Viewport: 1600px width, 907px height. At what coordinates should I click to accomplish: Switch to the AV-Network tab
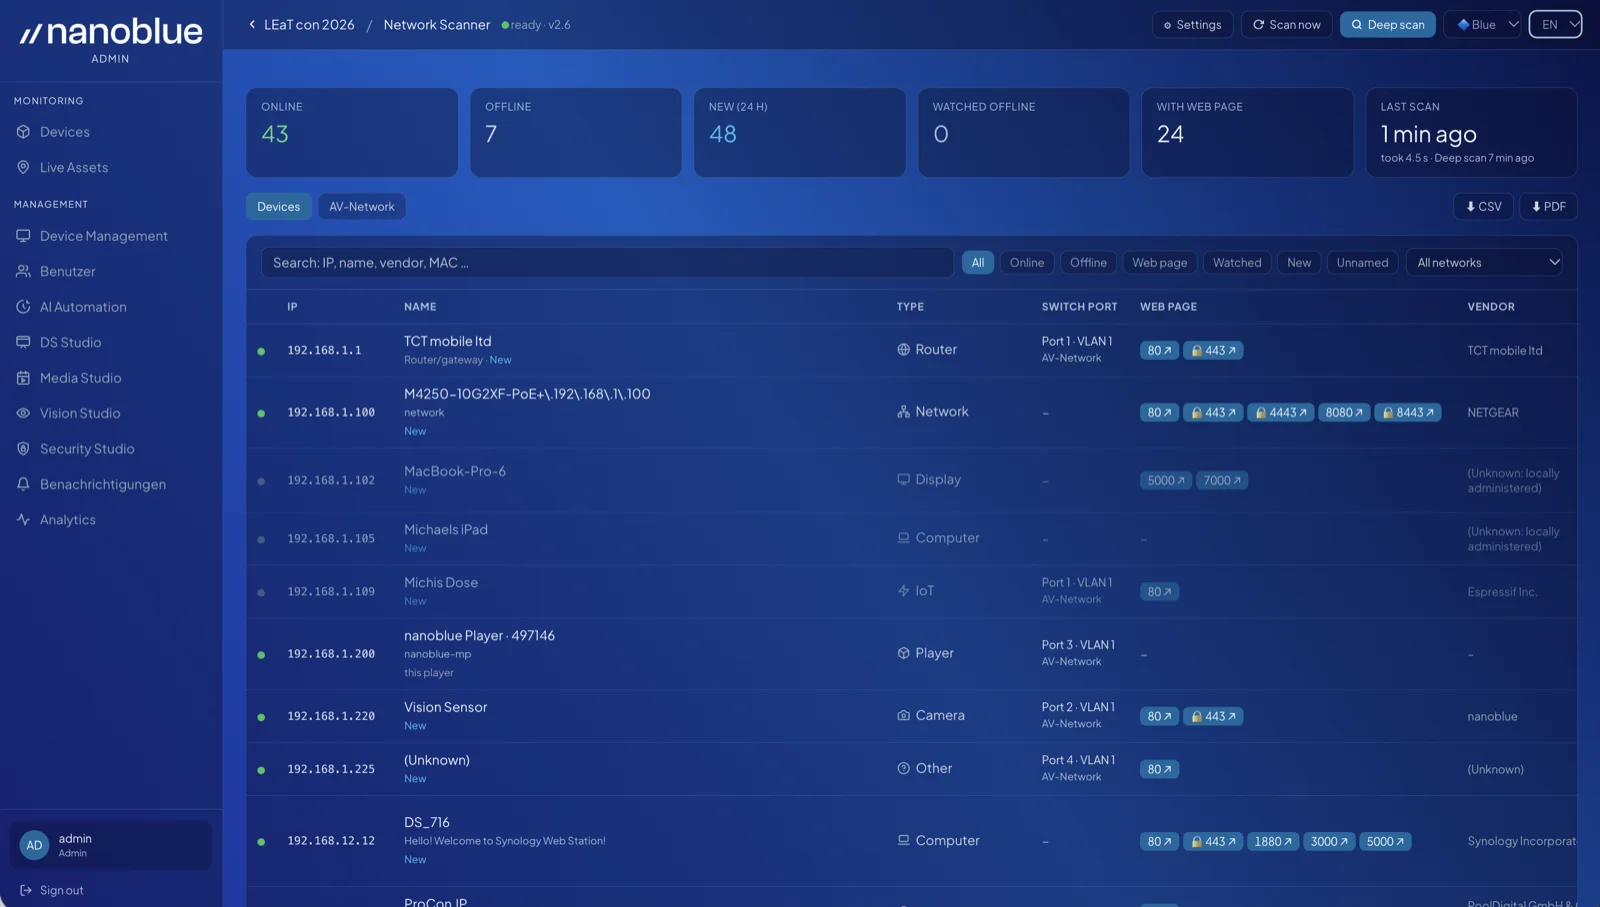point(362,207)
